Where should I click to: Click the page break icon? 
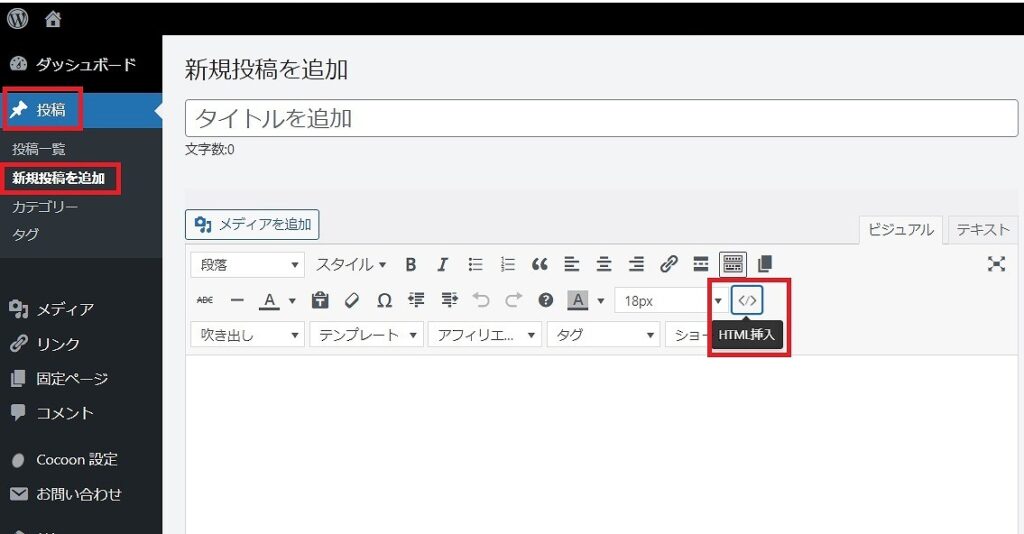[765, 264]
